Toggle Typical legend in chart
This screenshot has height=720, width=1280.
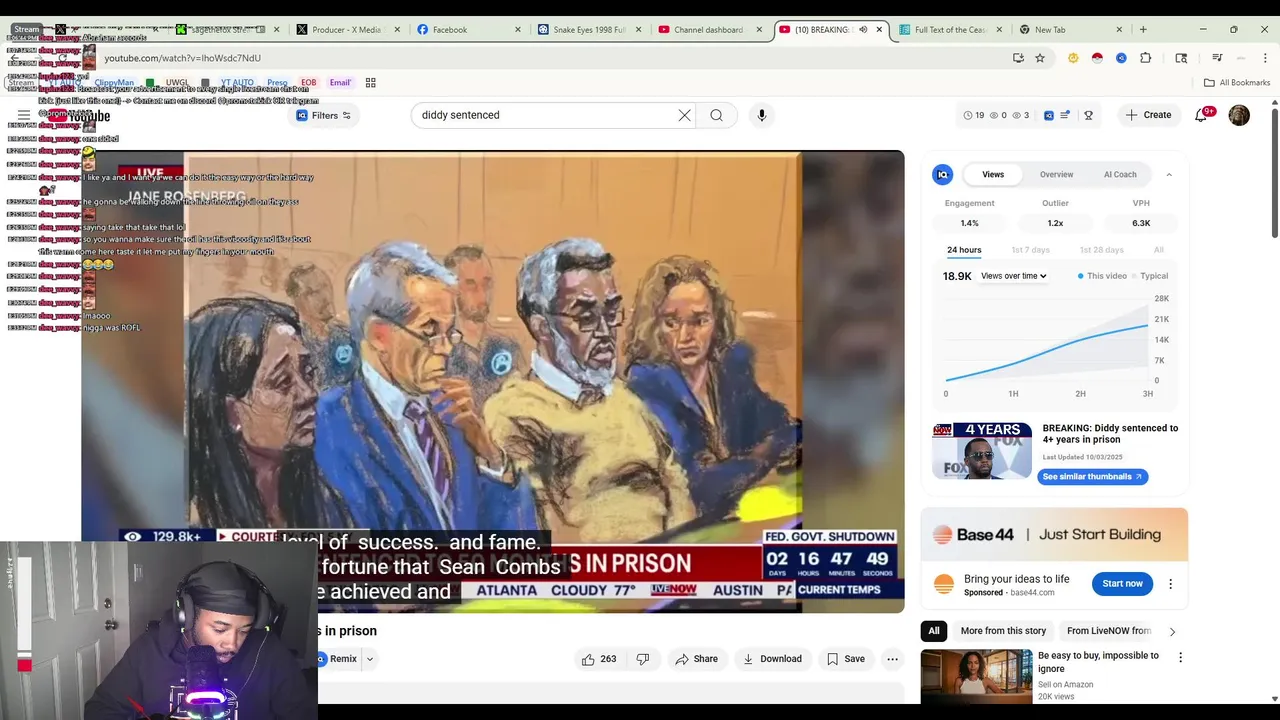[1150, 276]
